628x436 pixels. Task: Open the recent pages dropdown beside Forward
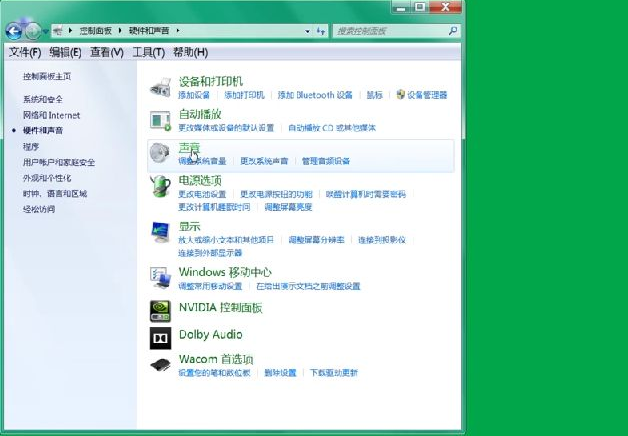(46, 31)
